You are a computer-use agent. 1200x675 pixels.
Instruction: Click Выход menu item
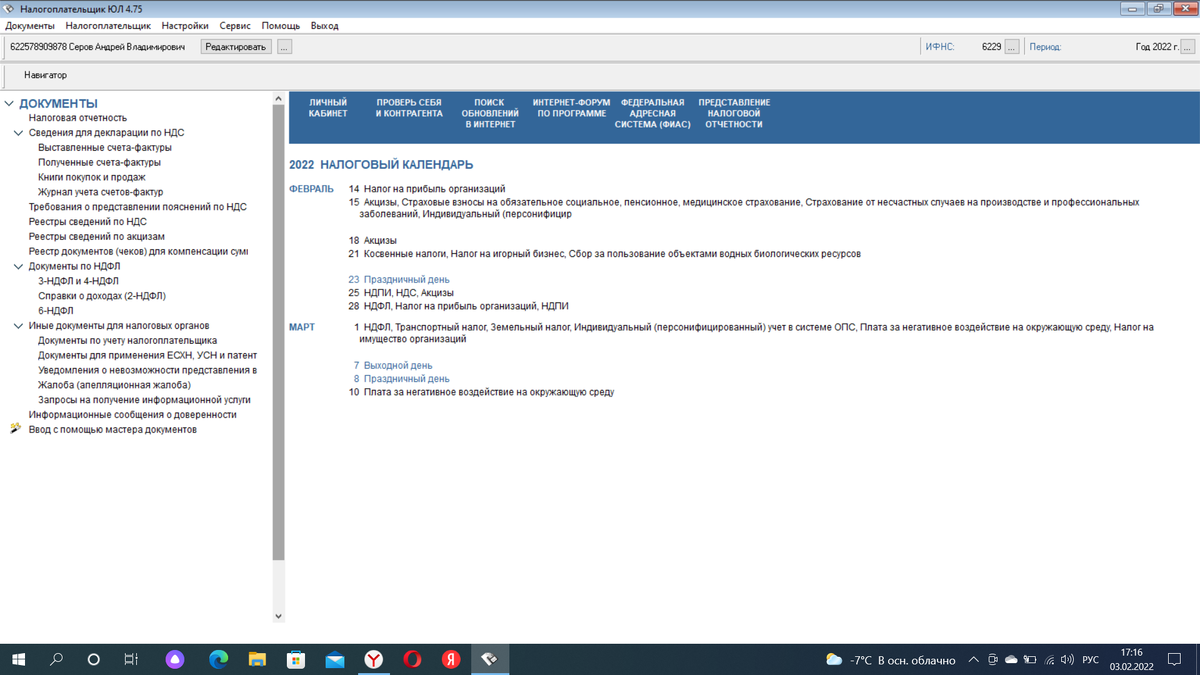[x=324, y=26]
